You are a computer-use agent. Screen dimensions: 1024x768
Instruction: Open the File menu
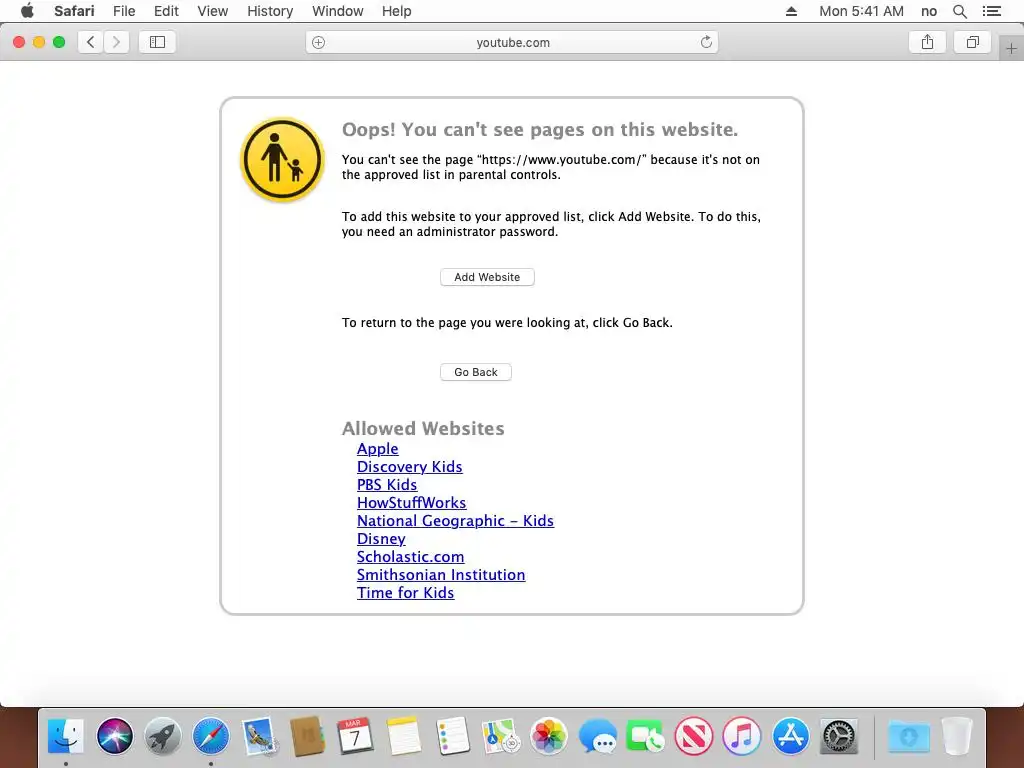point(124,11)
